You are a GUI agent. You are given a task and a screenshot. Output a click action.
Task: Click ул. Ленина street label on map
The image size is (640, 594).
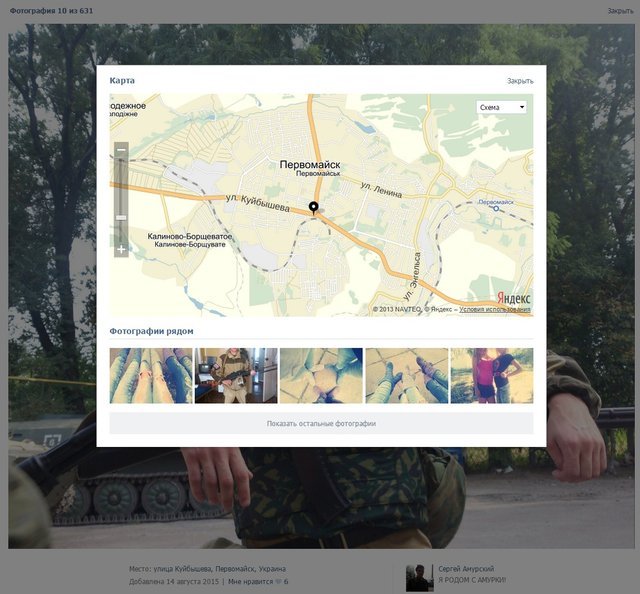(381, 190)
